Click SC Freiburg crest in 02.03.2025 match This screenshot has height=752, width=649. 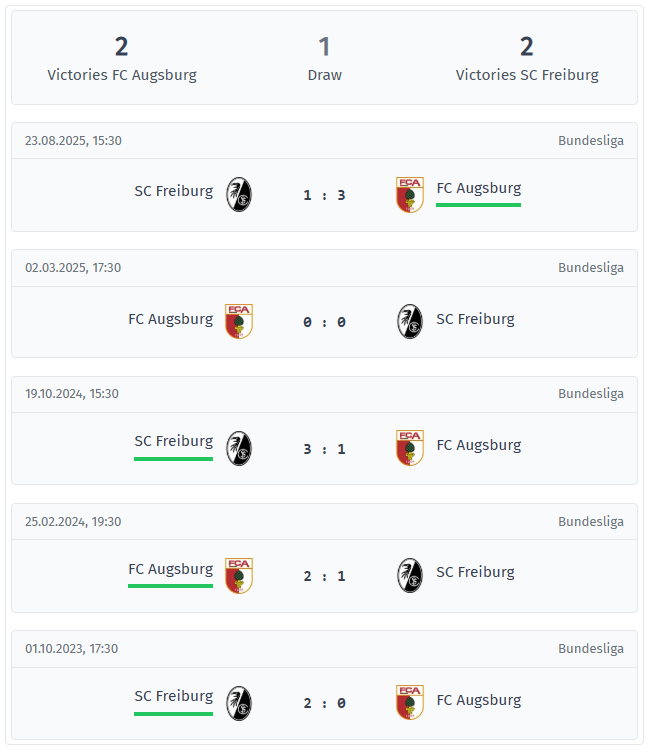409,321
